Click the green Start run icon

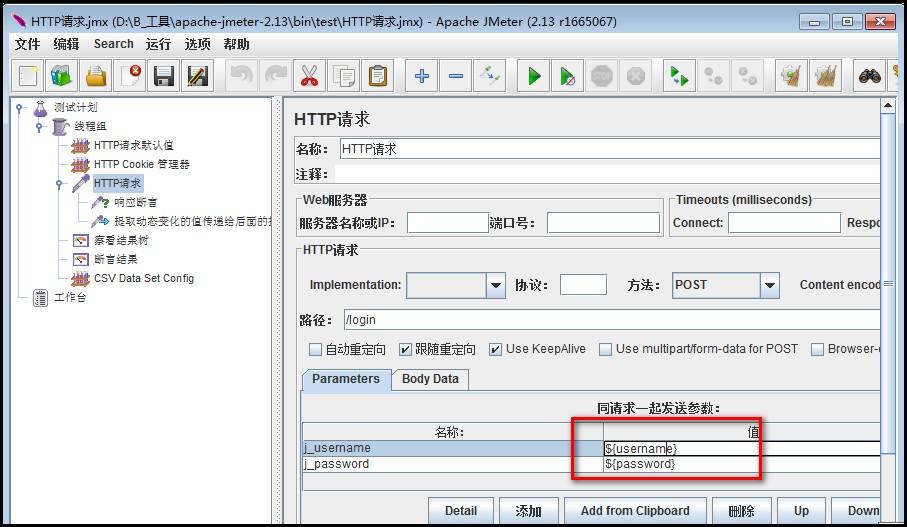point(534,76)
